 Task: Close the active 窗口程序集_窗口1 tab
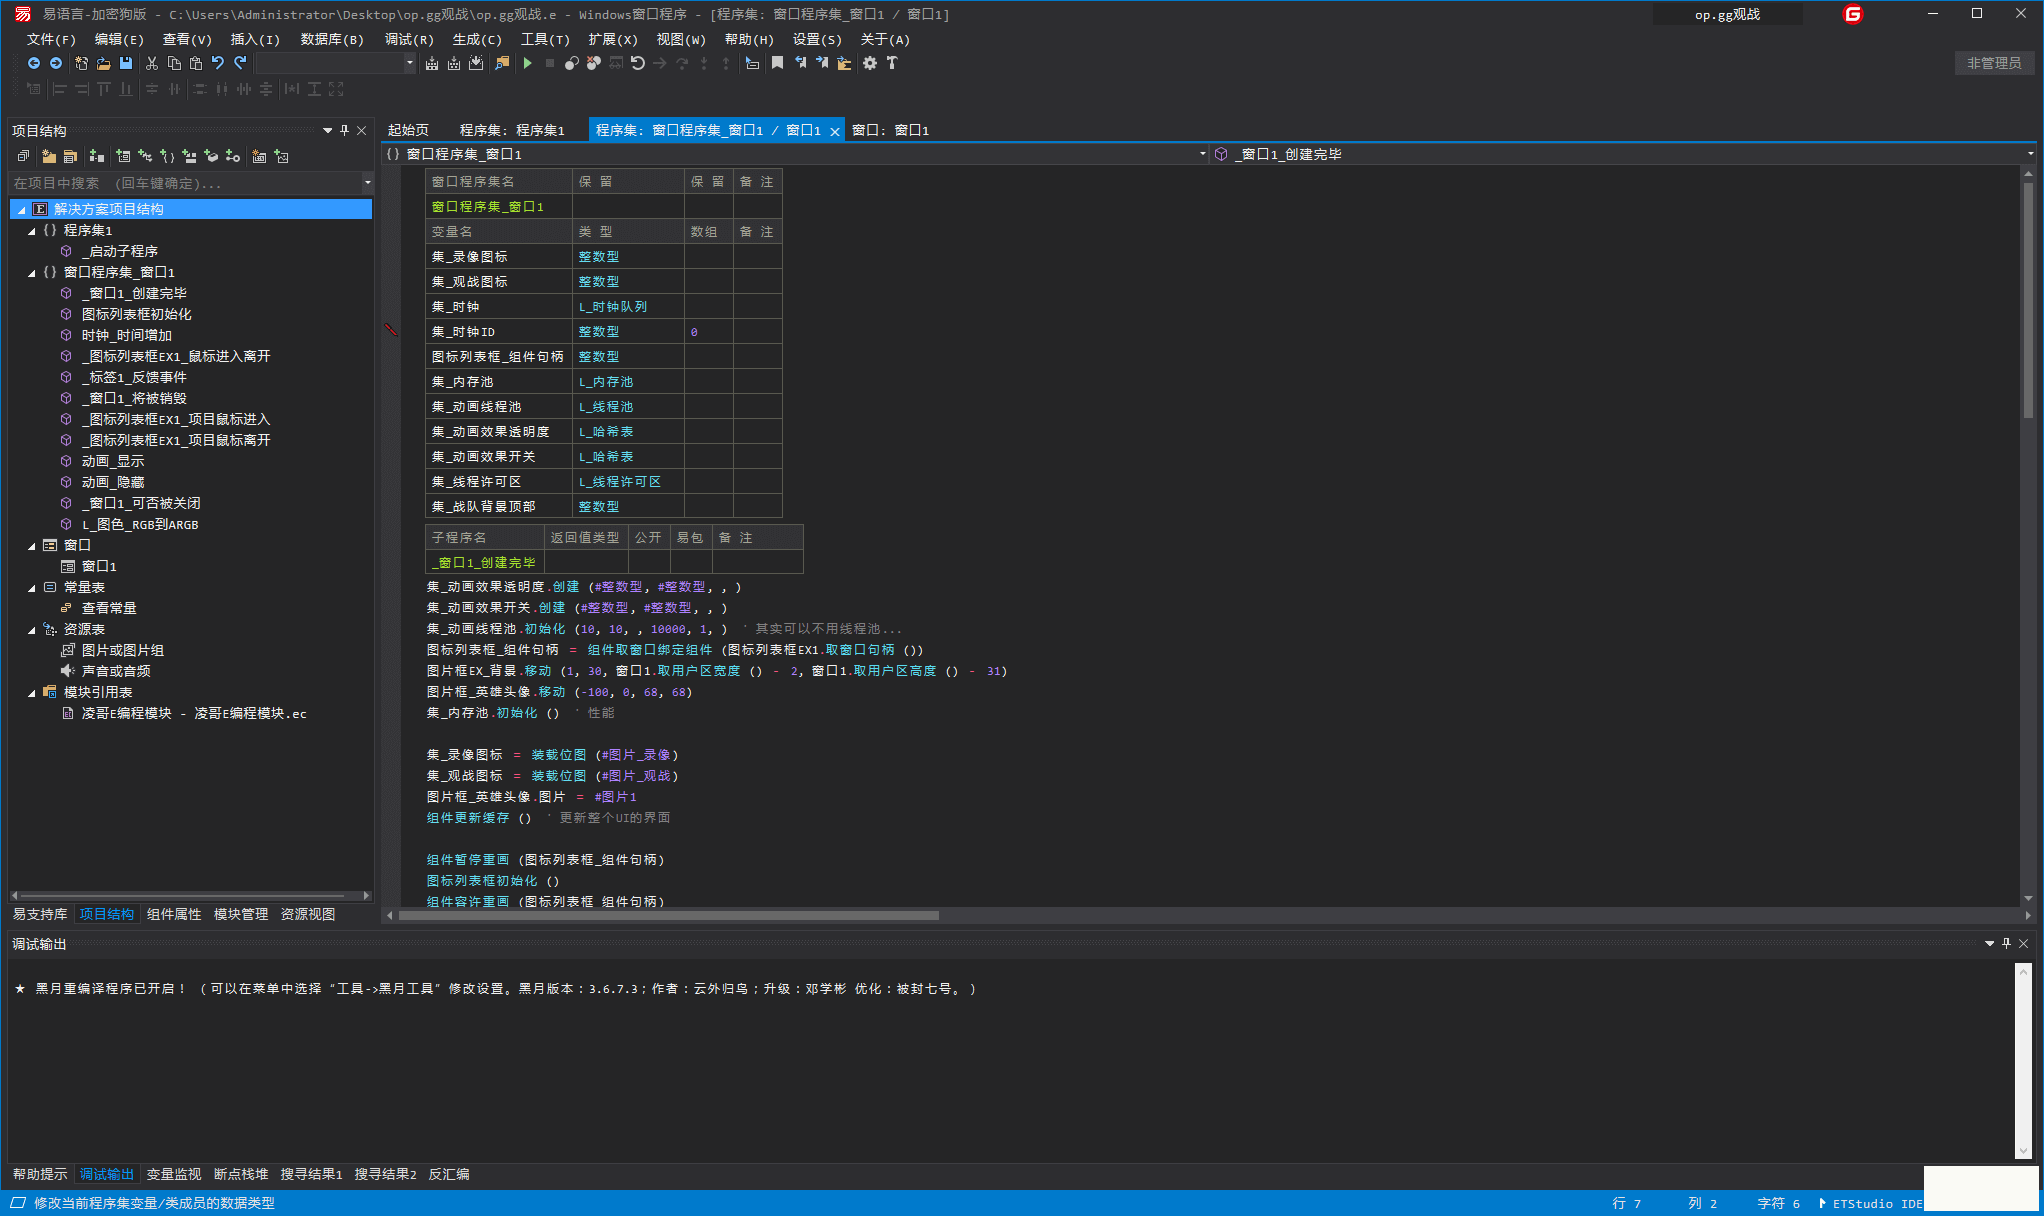point(834,131)
